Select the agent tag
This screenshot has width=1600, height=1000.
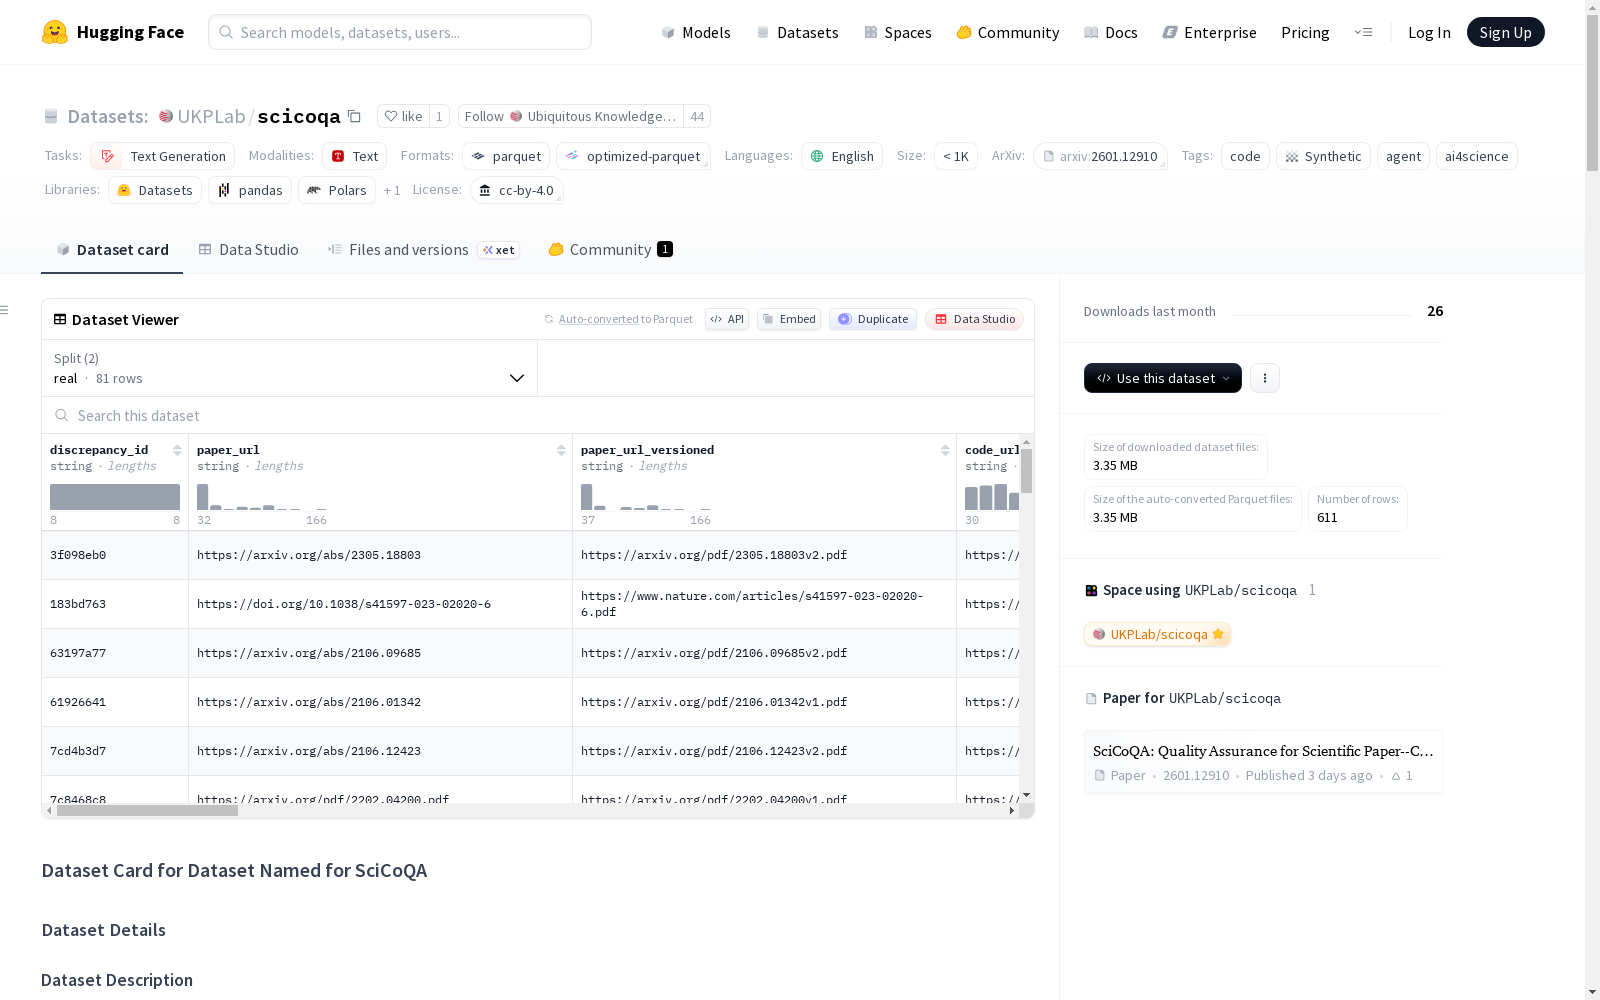(x=1403, y=156)
